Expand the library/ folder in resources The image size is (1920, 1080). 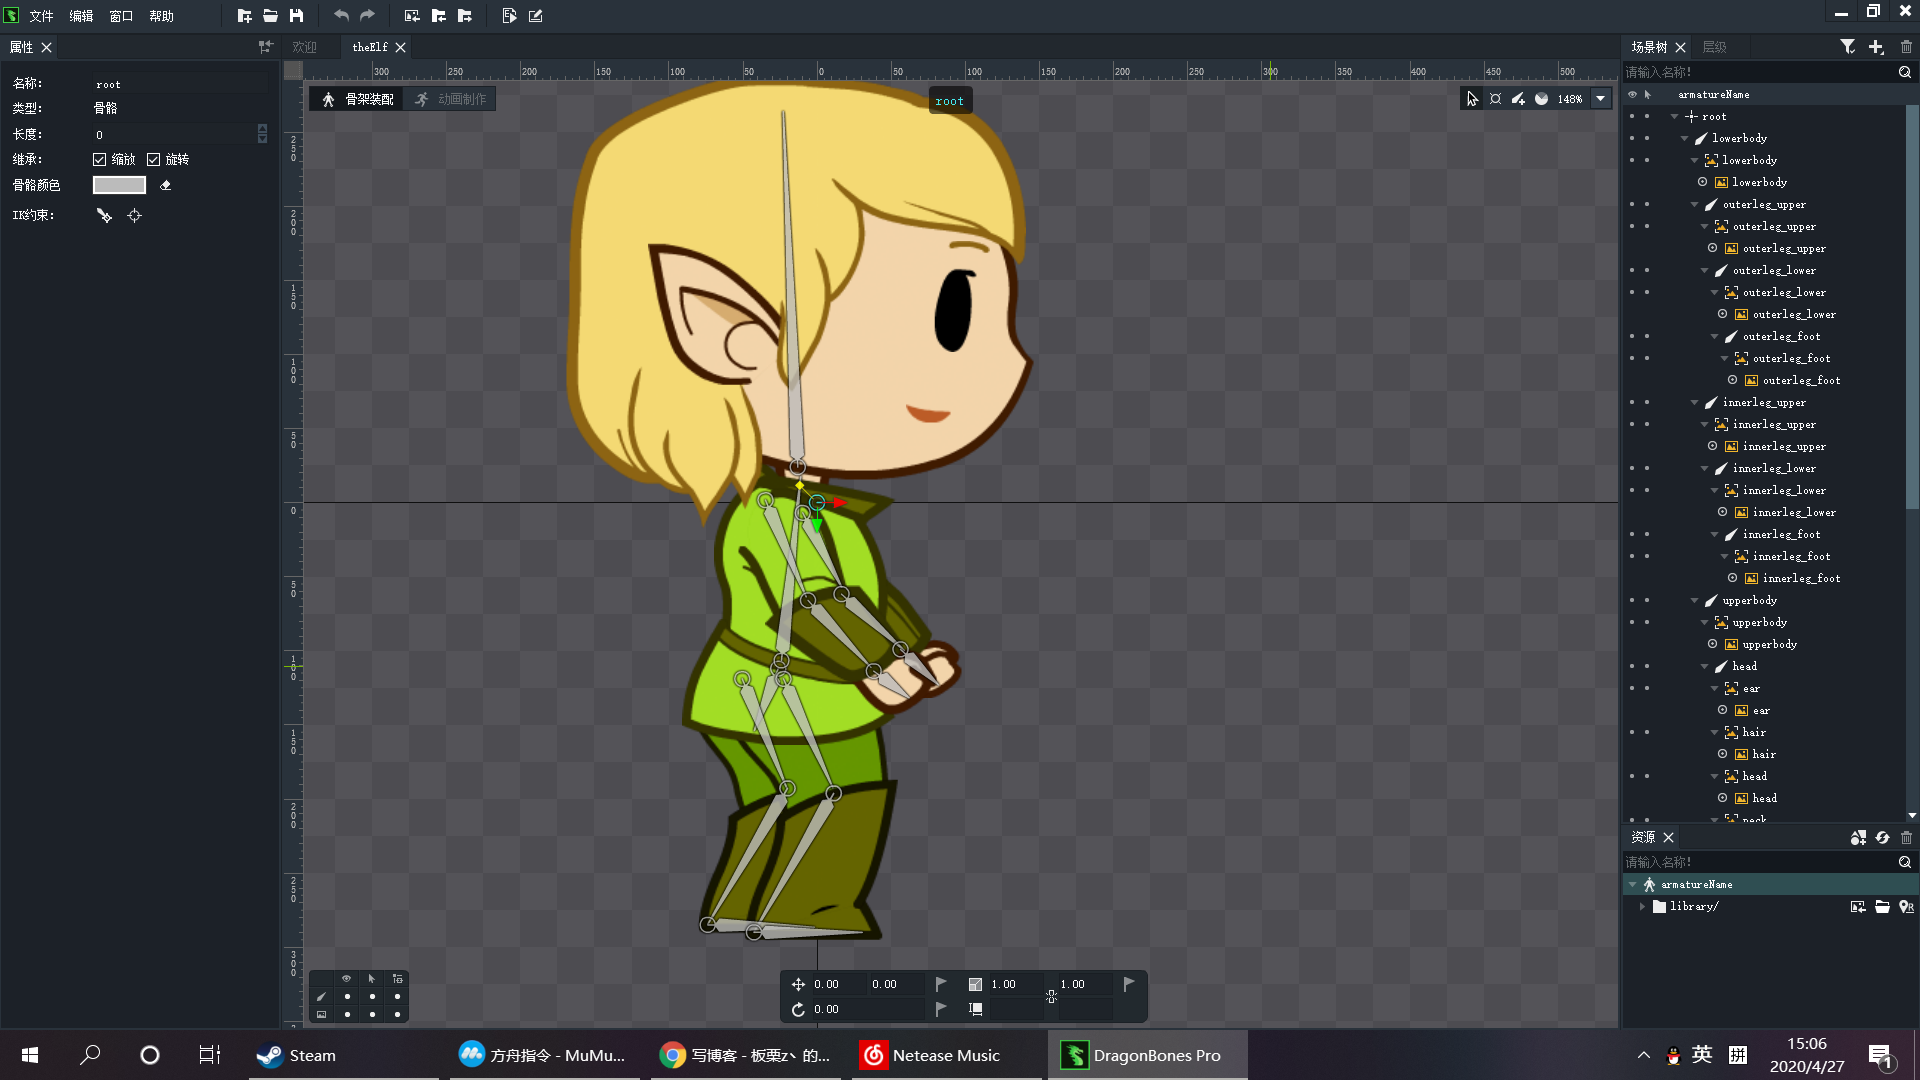1642,906
